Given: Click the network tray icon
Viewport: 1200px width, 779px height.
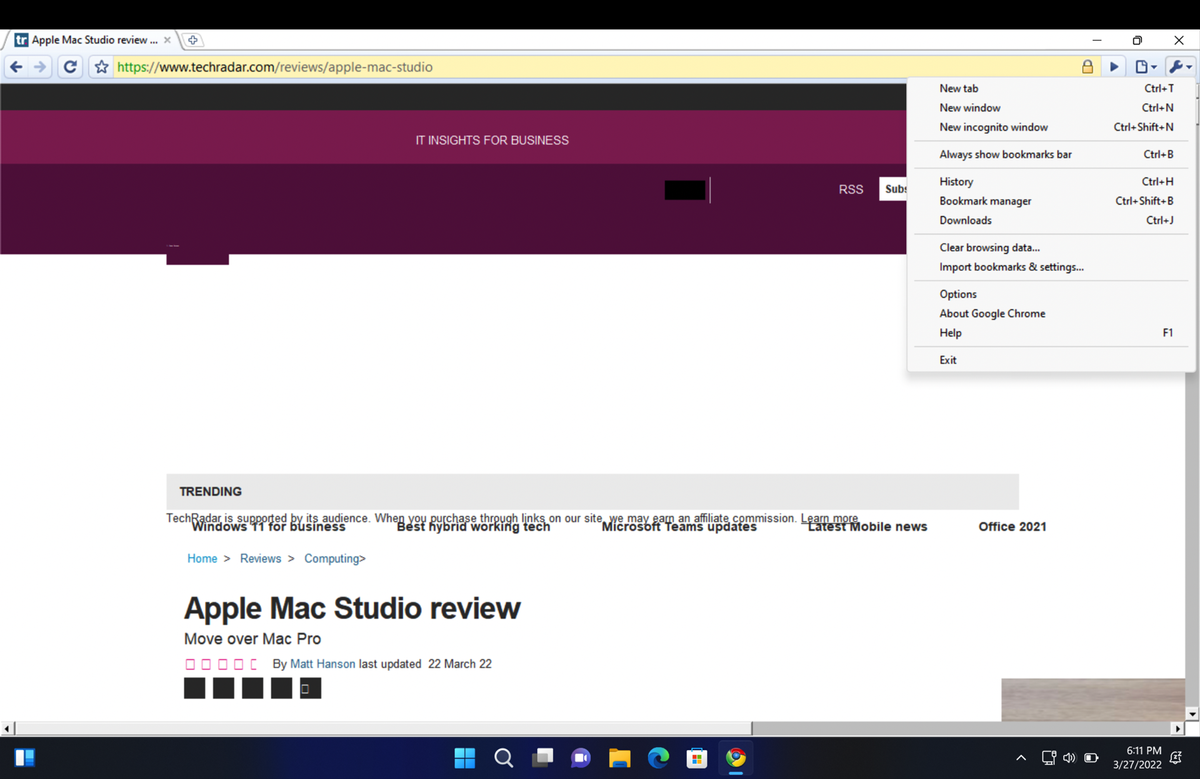Looking at the screenshot, I should click(x=1049, y=757).
